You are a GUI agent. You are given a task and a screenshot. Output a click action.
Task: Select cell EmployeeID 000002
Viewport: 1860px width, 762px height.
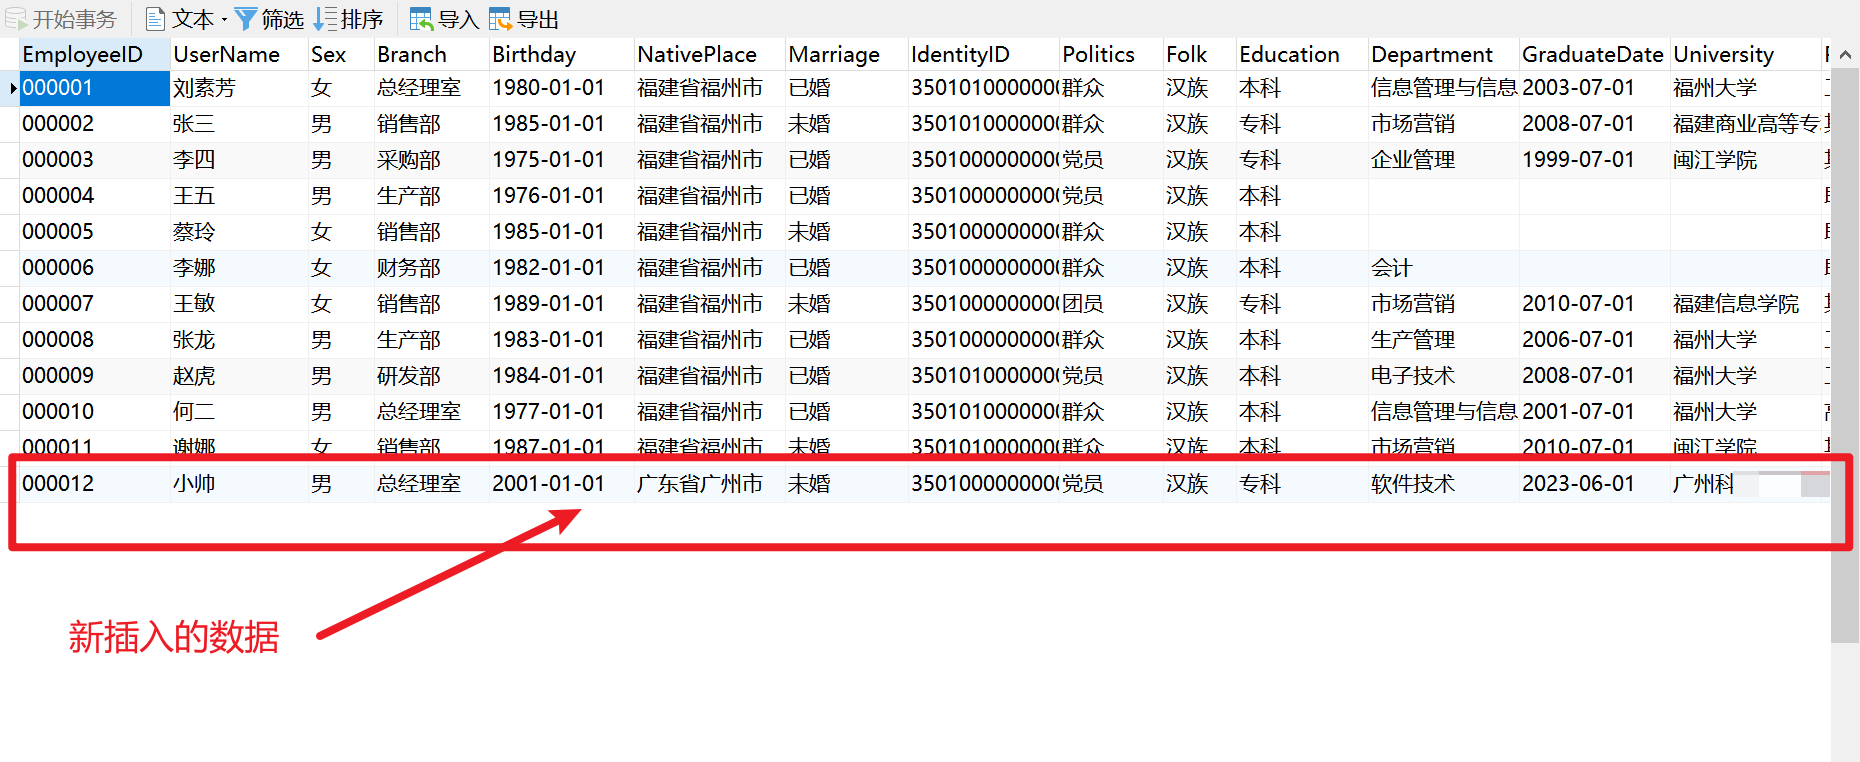[x=94, y=124]
